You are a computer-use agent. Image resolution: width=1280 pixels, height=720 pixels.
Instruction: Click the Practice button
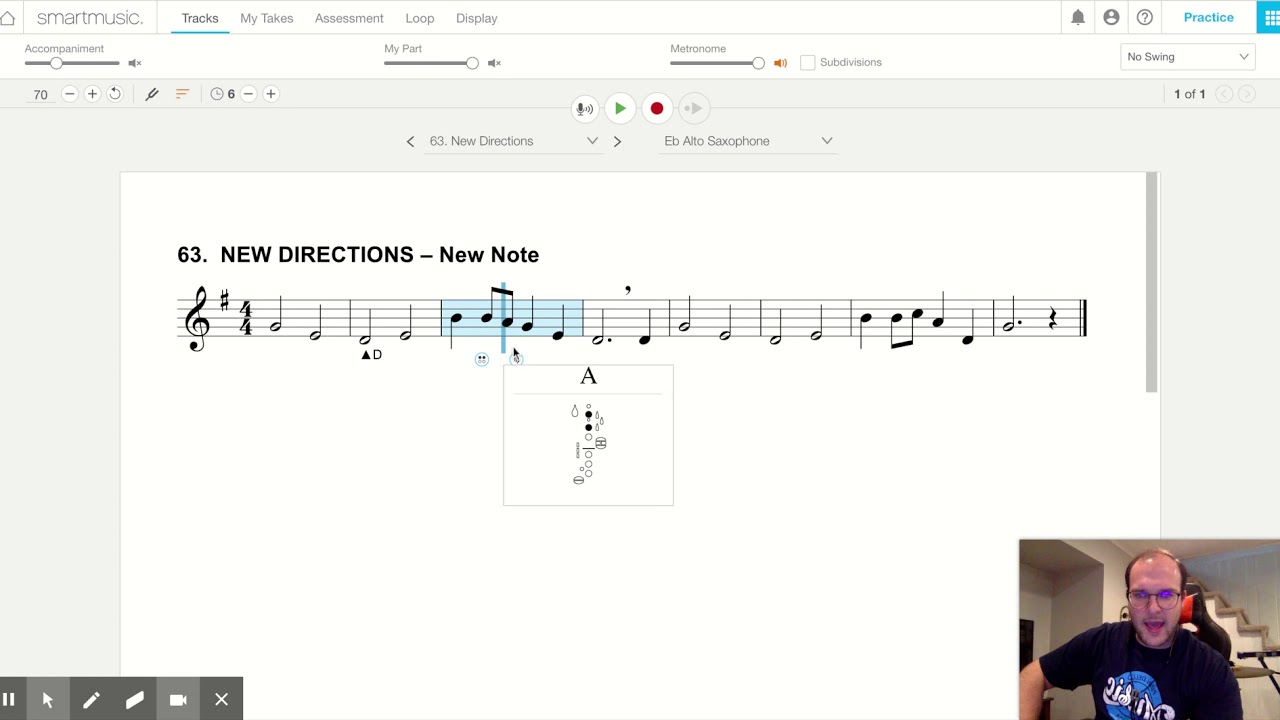click(x=1208, y=17)
